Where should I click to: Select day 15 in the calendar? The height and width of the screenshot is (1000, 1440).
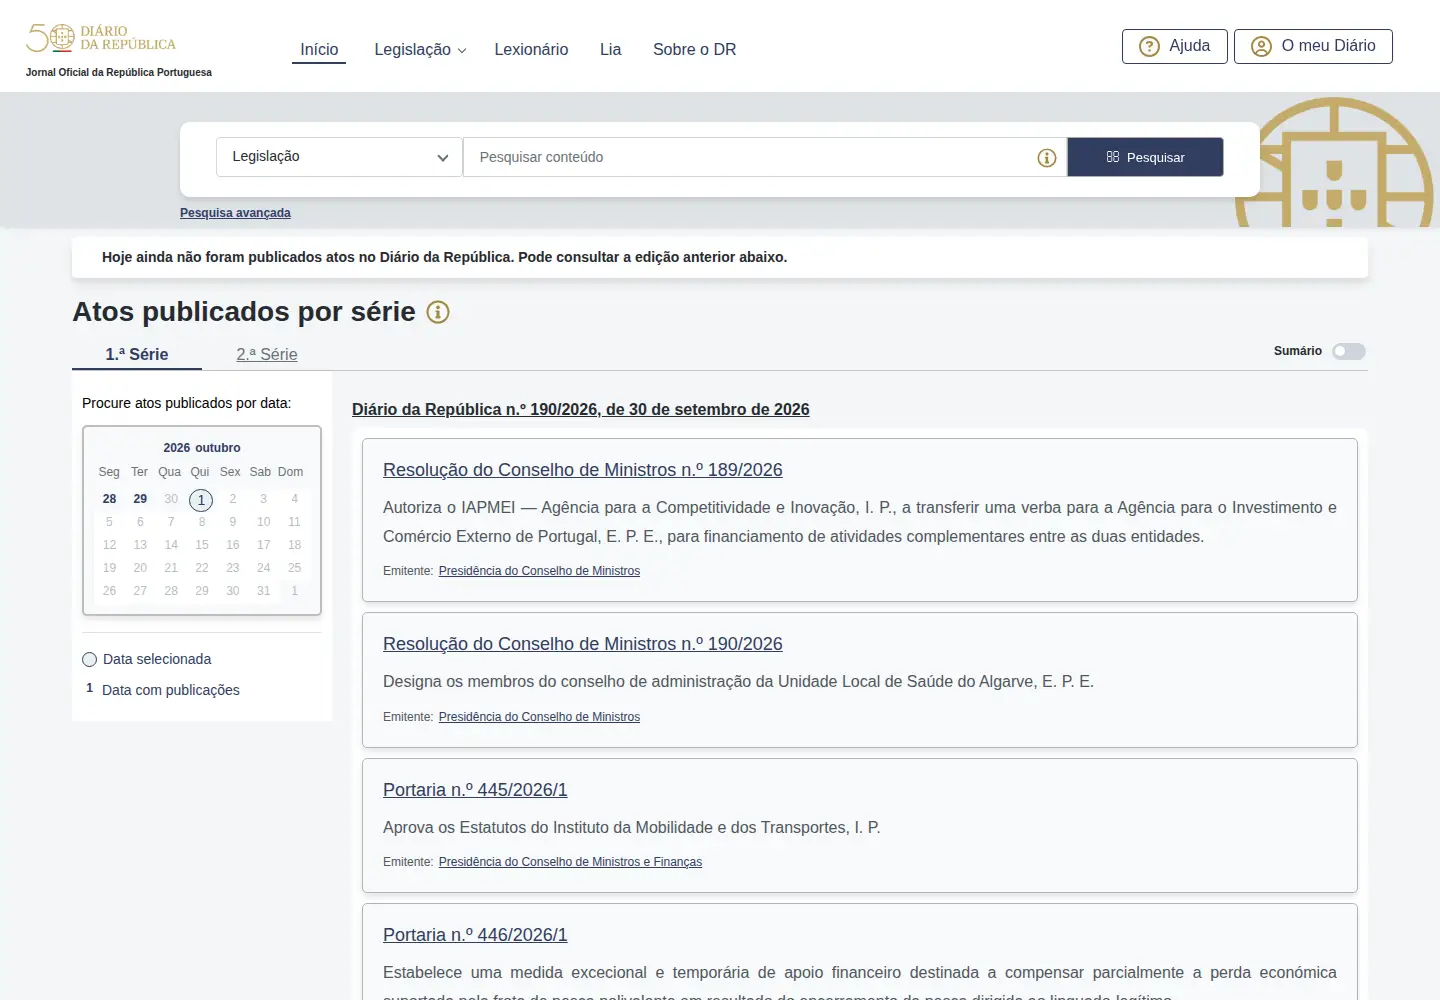[202, 545]
